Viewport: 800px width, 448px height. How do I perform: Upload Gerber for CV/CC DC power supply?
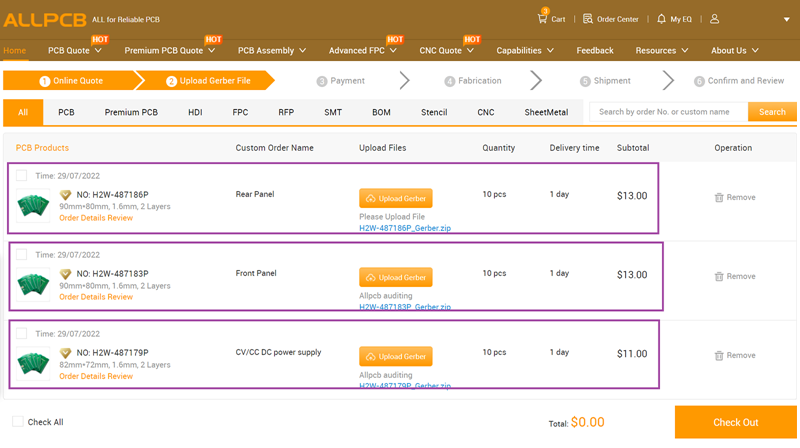point(395,357)
